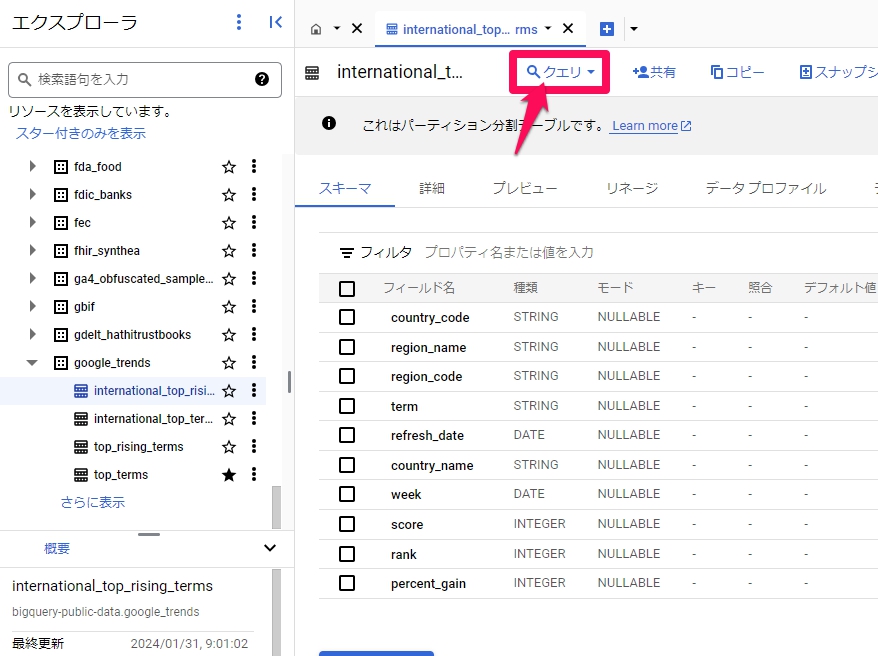
Task: Star the fda_food dataset
Action: [228, 167]
